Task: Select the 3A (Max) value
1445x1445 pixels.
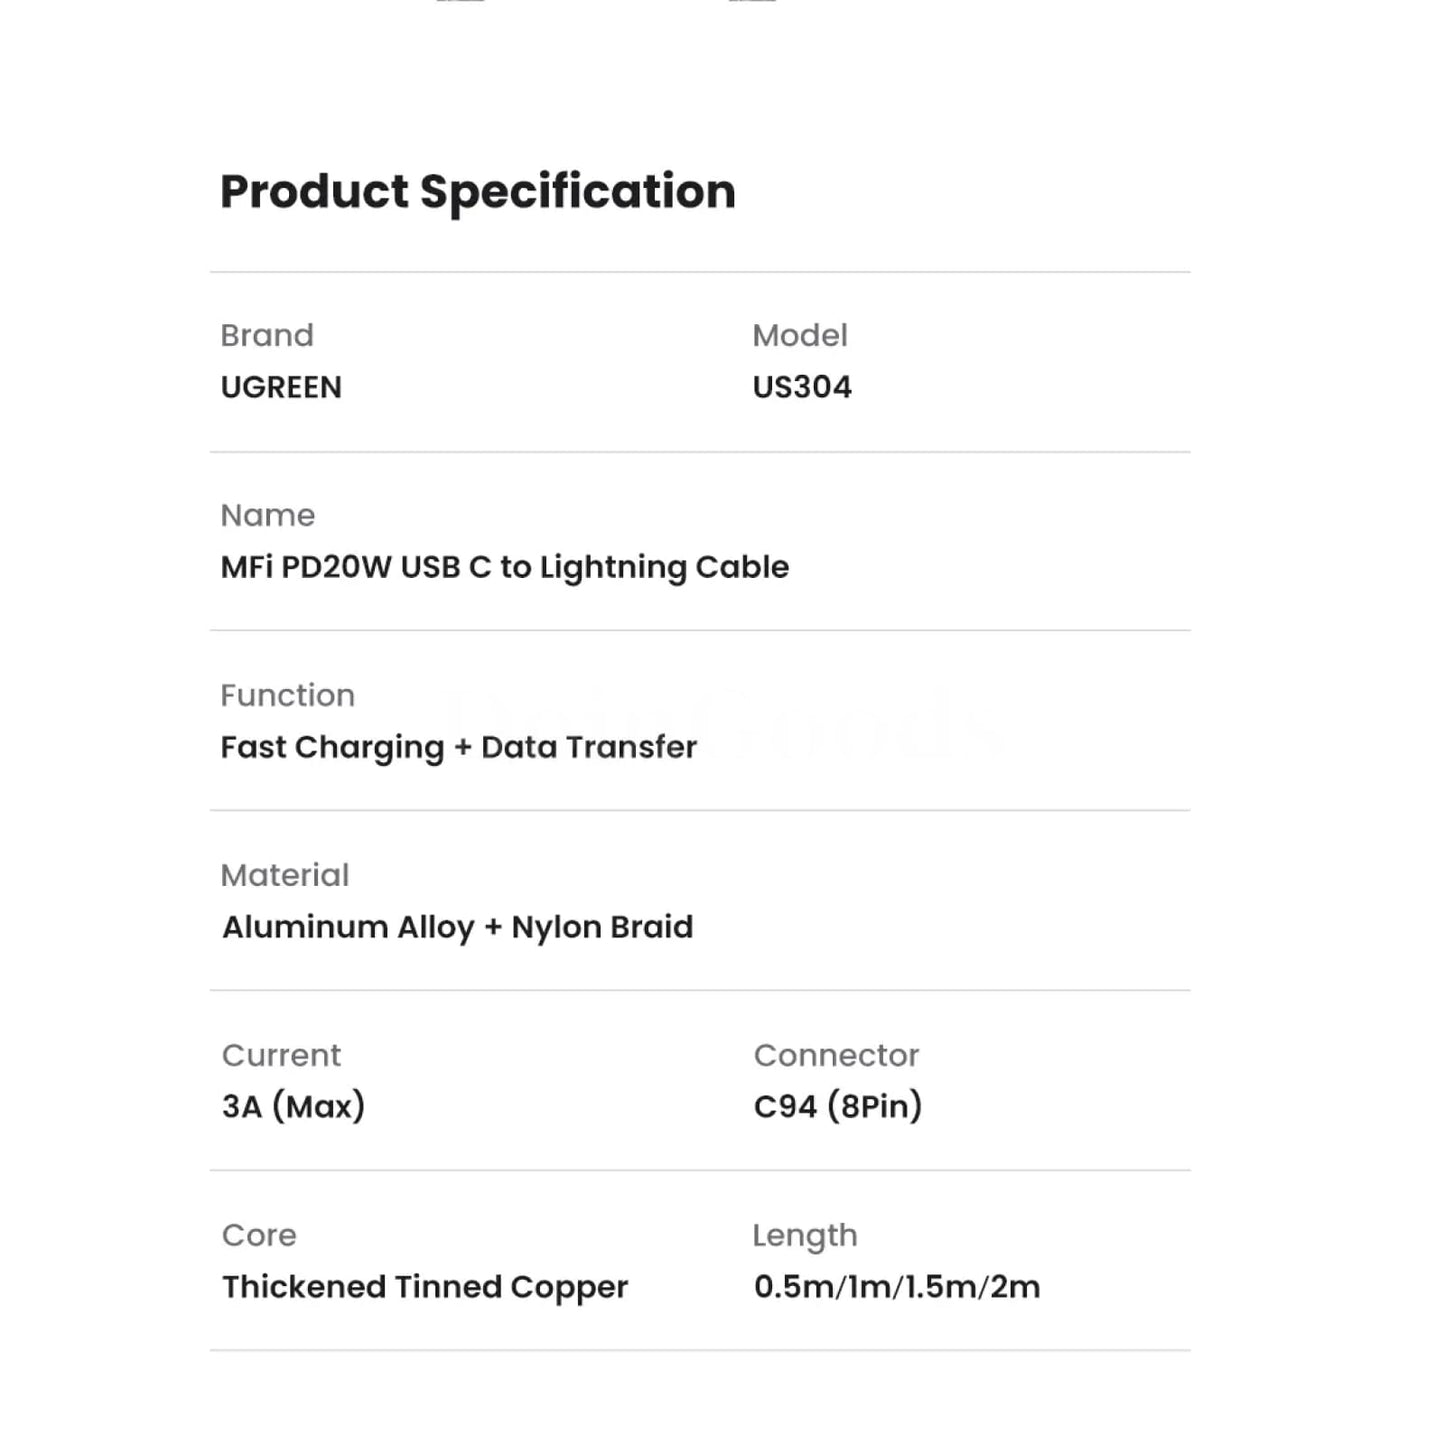Action: click(x=293, y=1106)
